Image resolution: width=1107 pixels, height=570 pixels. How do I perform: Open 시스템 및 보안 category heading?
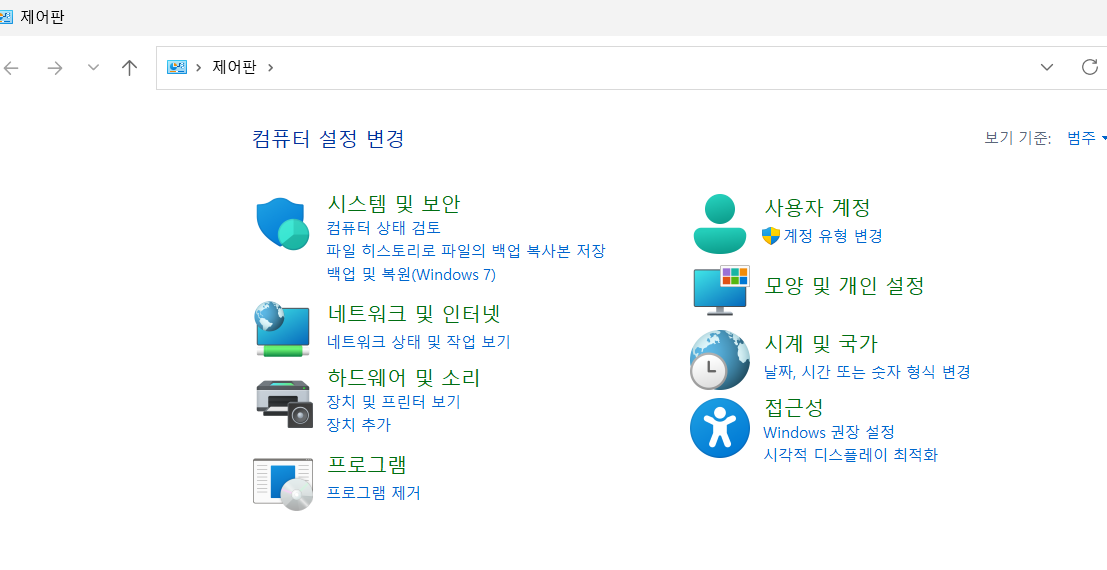pos(394,203)
